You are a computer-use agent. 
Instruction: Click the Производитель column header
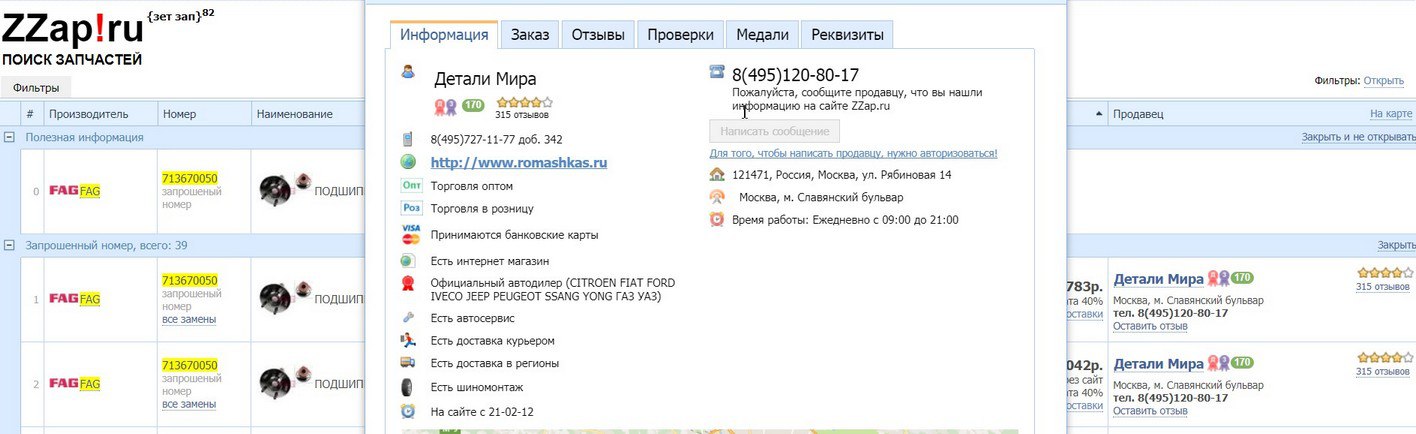tap(88, 114)
